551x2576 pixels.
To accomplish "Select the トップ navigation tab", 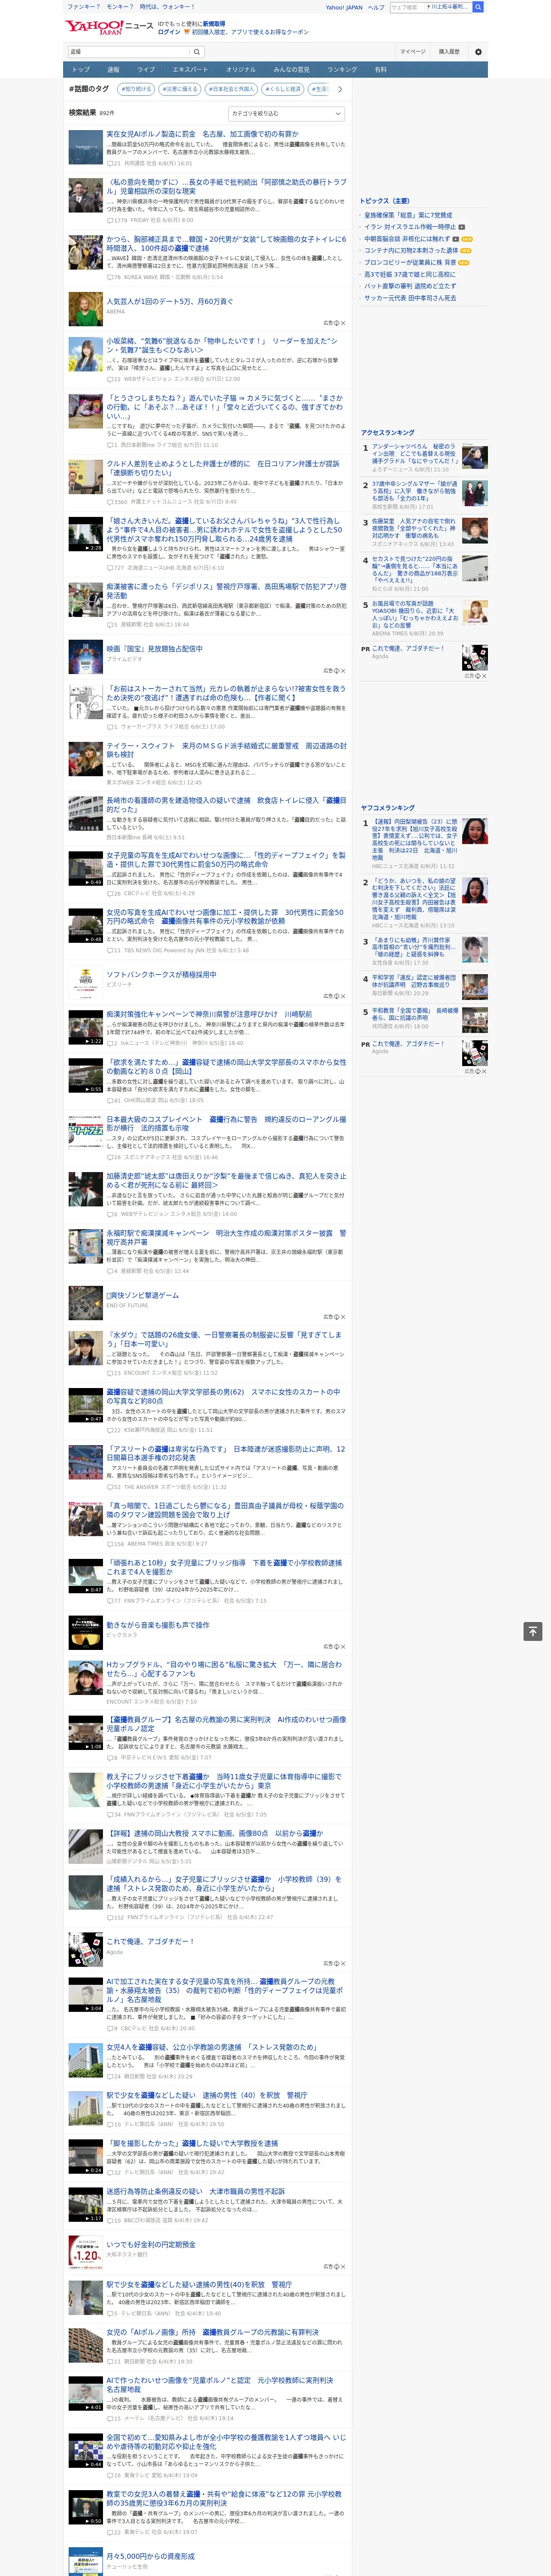I will point(81,70).
